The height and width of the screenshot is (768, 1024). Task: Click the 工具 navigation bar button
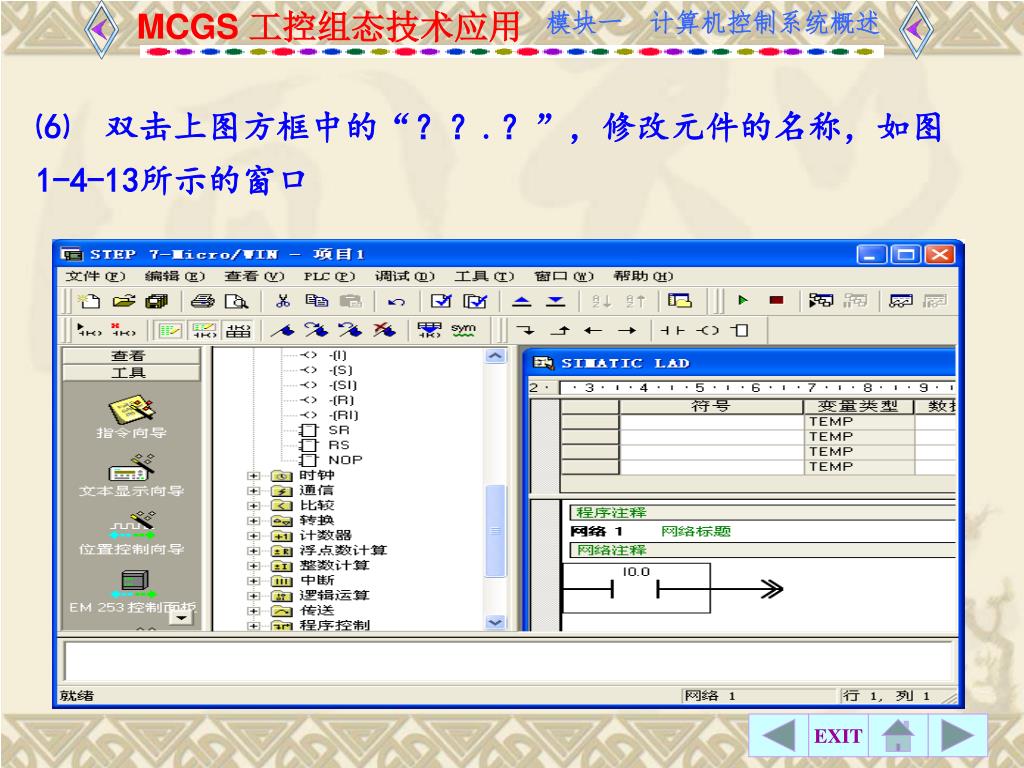point(131,373)
